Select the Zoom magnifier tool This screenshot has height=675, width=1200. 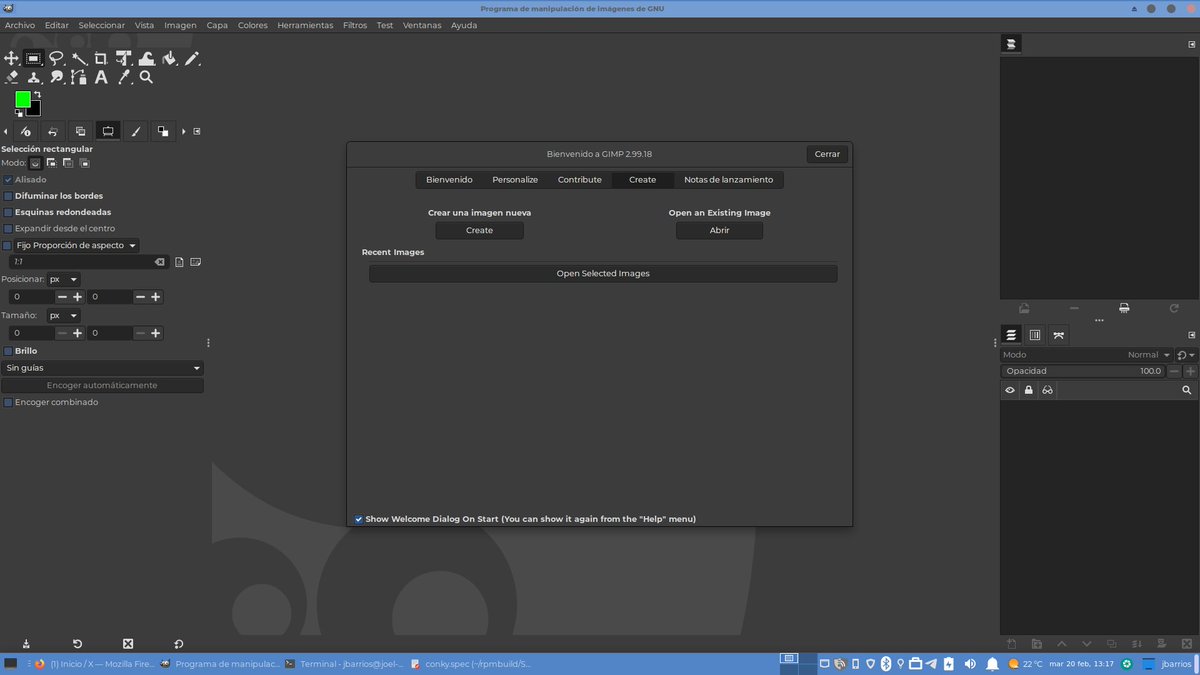tap(146, 77)
